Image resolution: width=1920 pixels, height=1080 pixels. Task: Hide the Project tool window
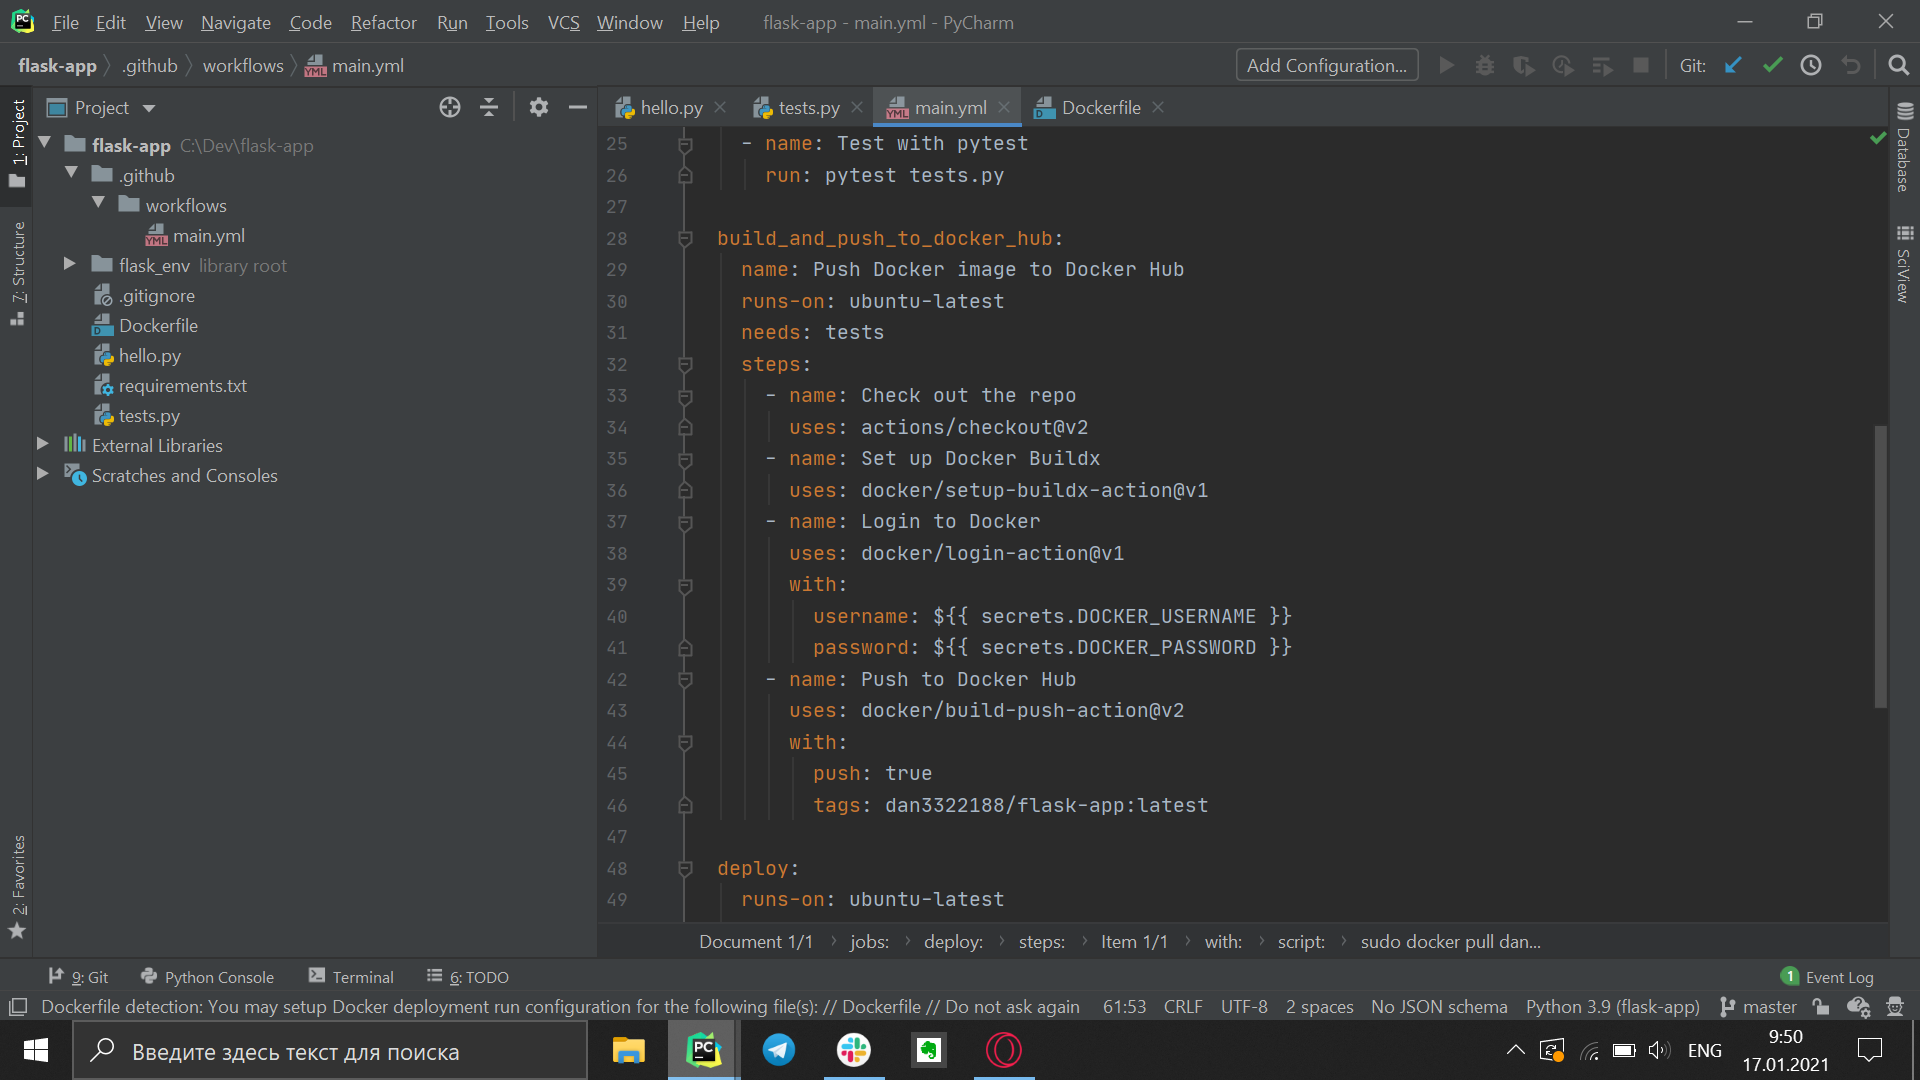577,108
